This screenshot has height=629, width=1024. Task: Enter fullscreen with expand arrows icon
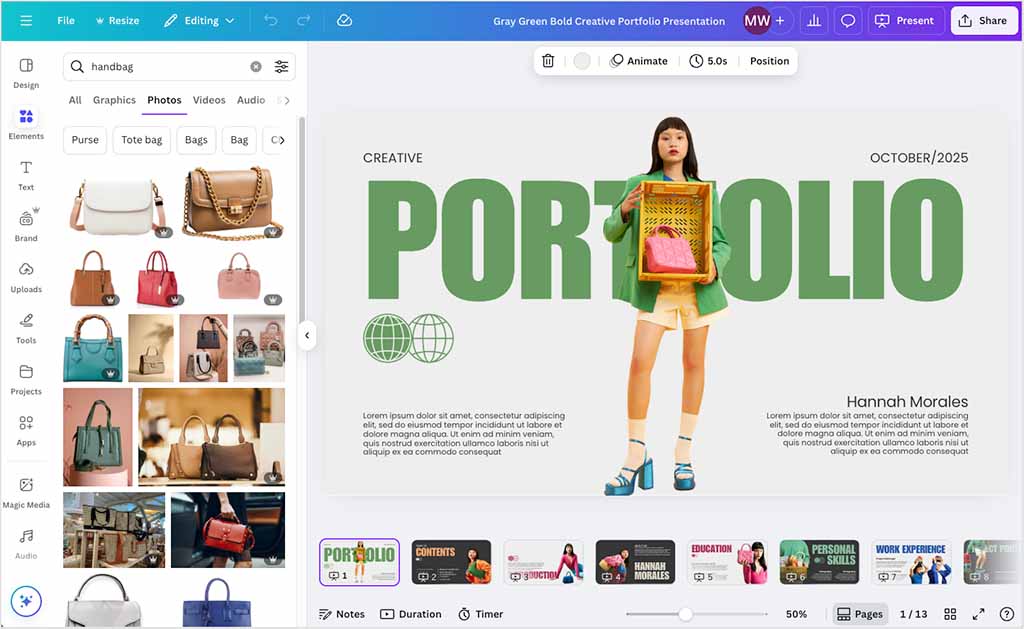978,614
